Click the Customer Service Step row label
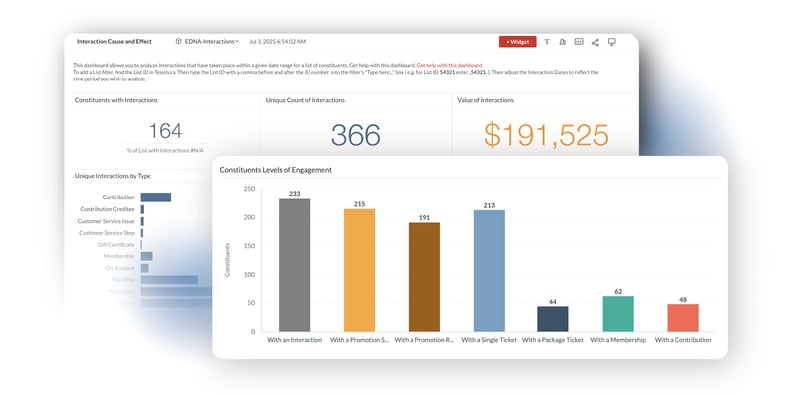800x395 pixels. click(107, 233)
